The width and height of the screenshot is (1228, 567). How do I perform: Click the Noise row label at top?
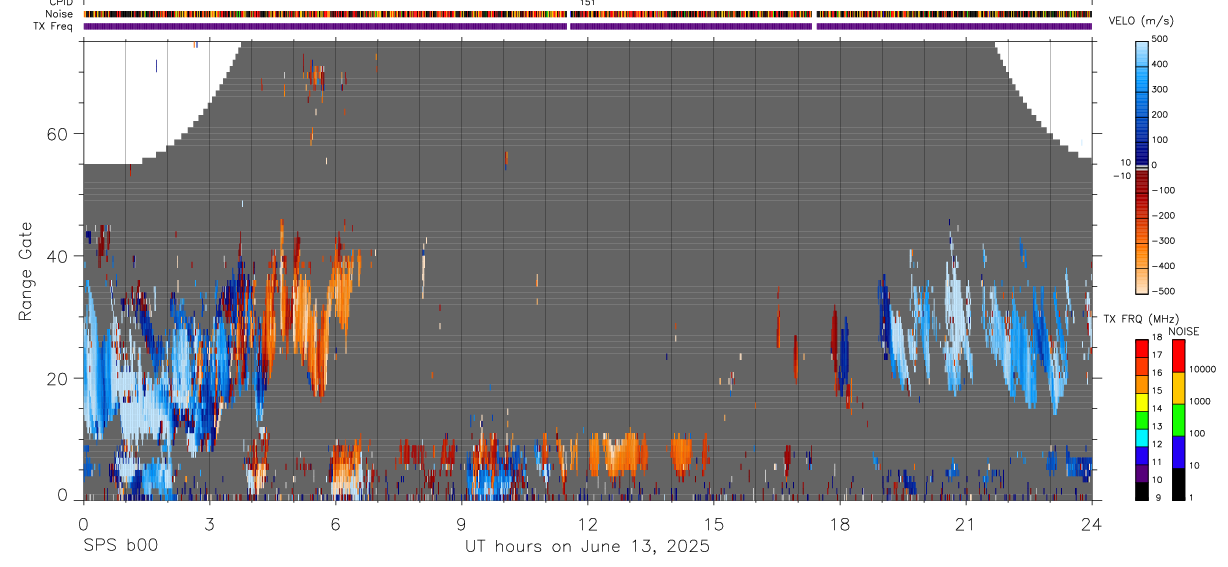click(x=60, y=14)
